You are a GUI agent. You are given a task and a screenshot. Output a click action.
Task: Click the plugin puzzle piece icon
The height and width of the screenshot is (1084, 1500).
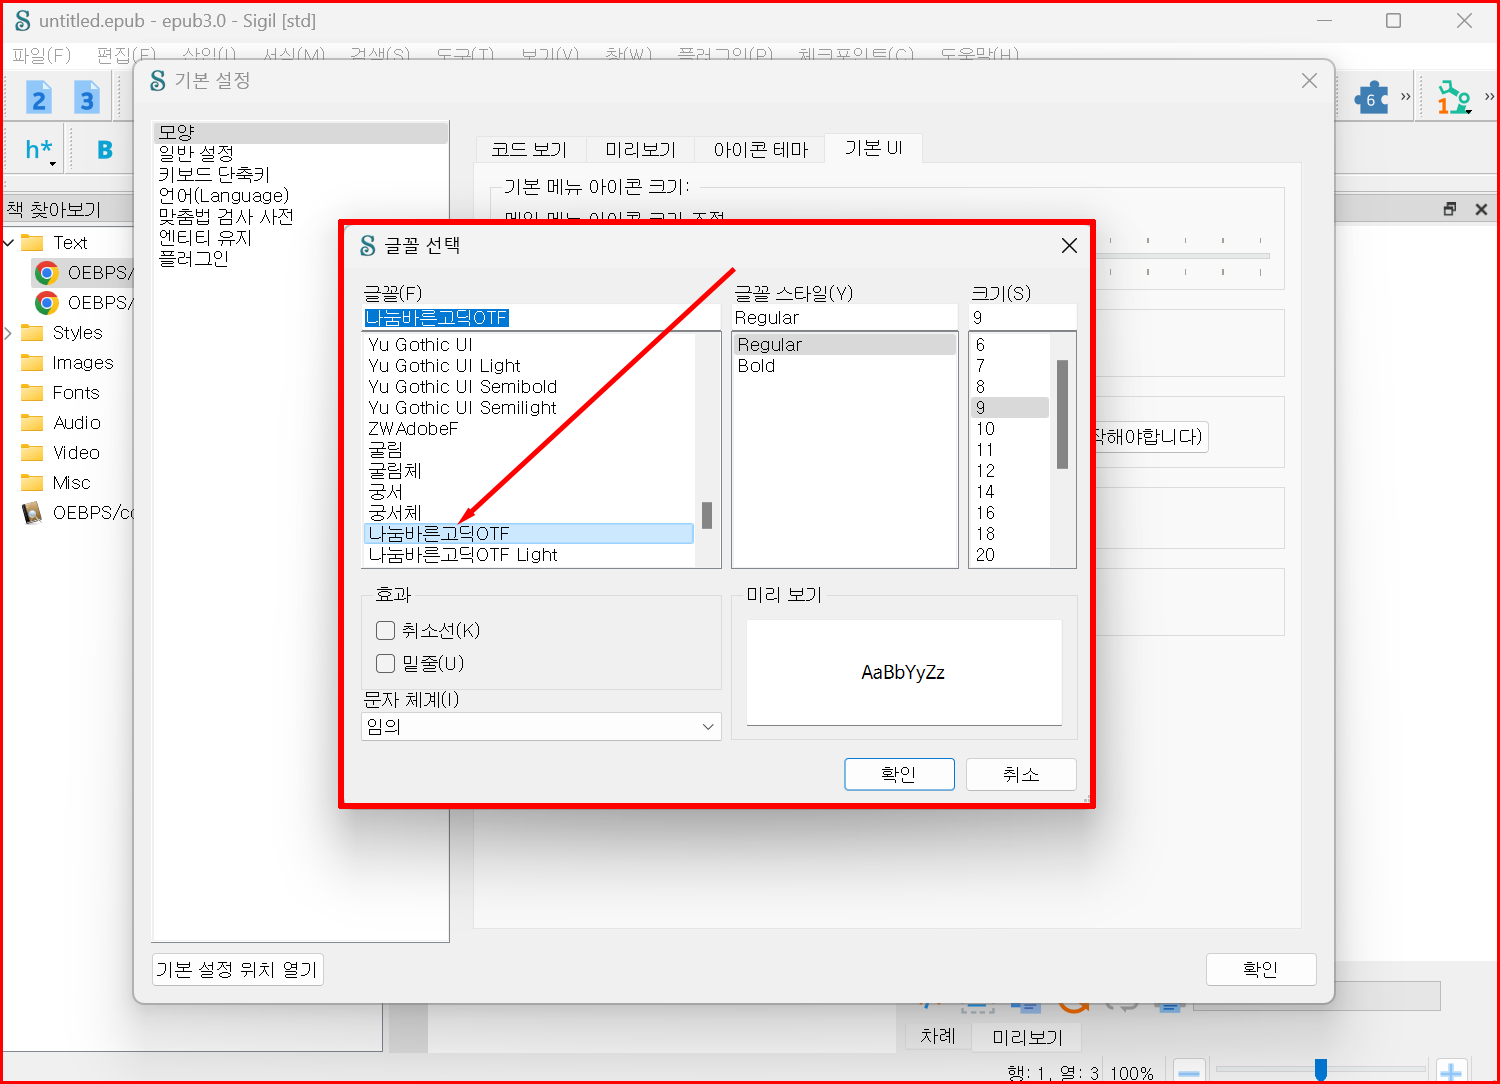[1371, 98]
